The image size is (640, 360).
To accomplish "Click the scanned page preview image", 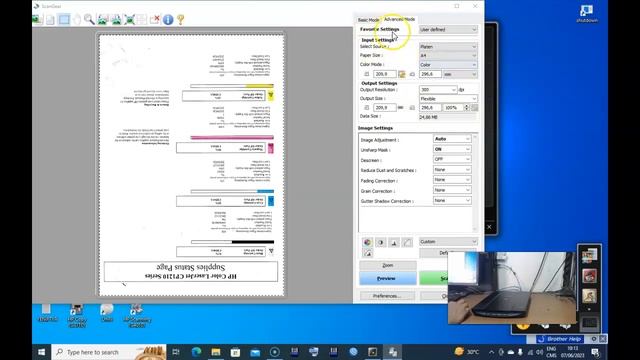I will tap(191, 165).
